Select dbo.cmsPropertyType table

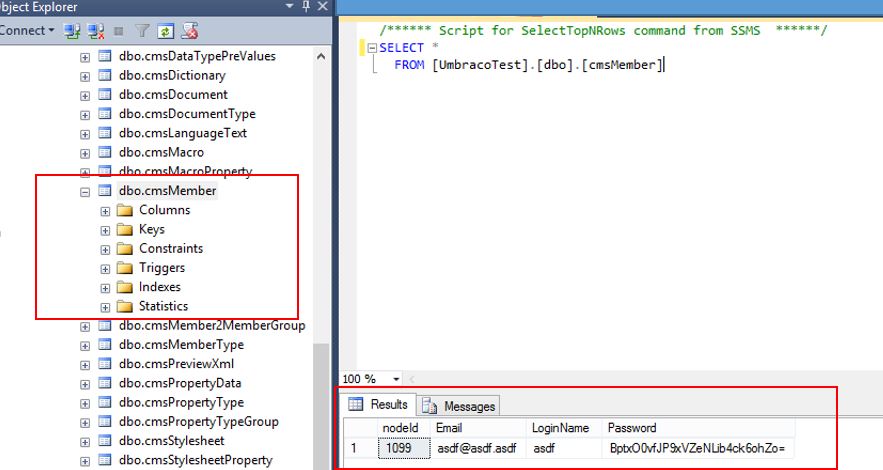[x=181, y=402]
